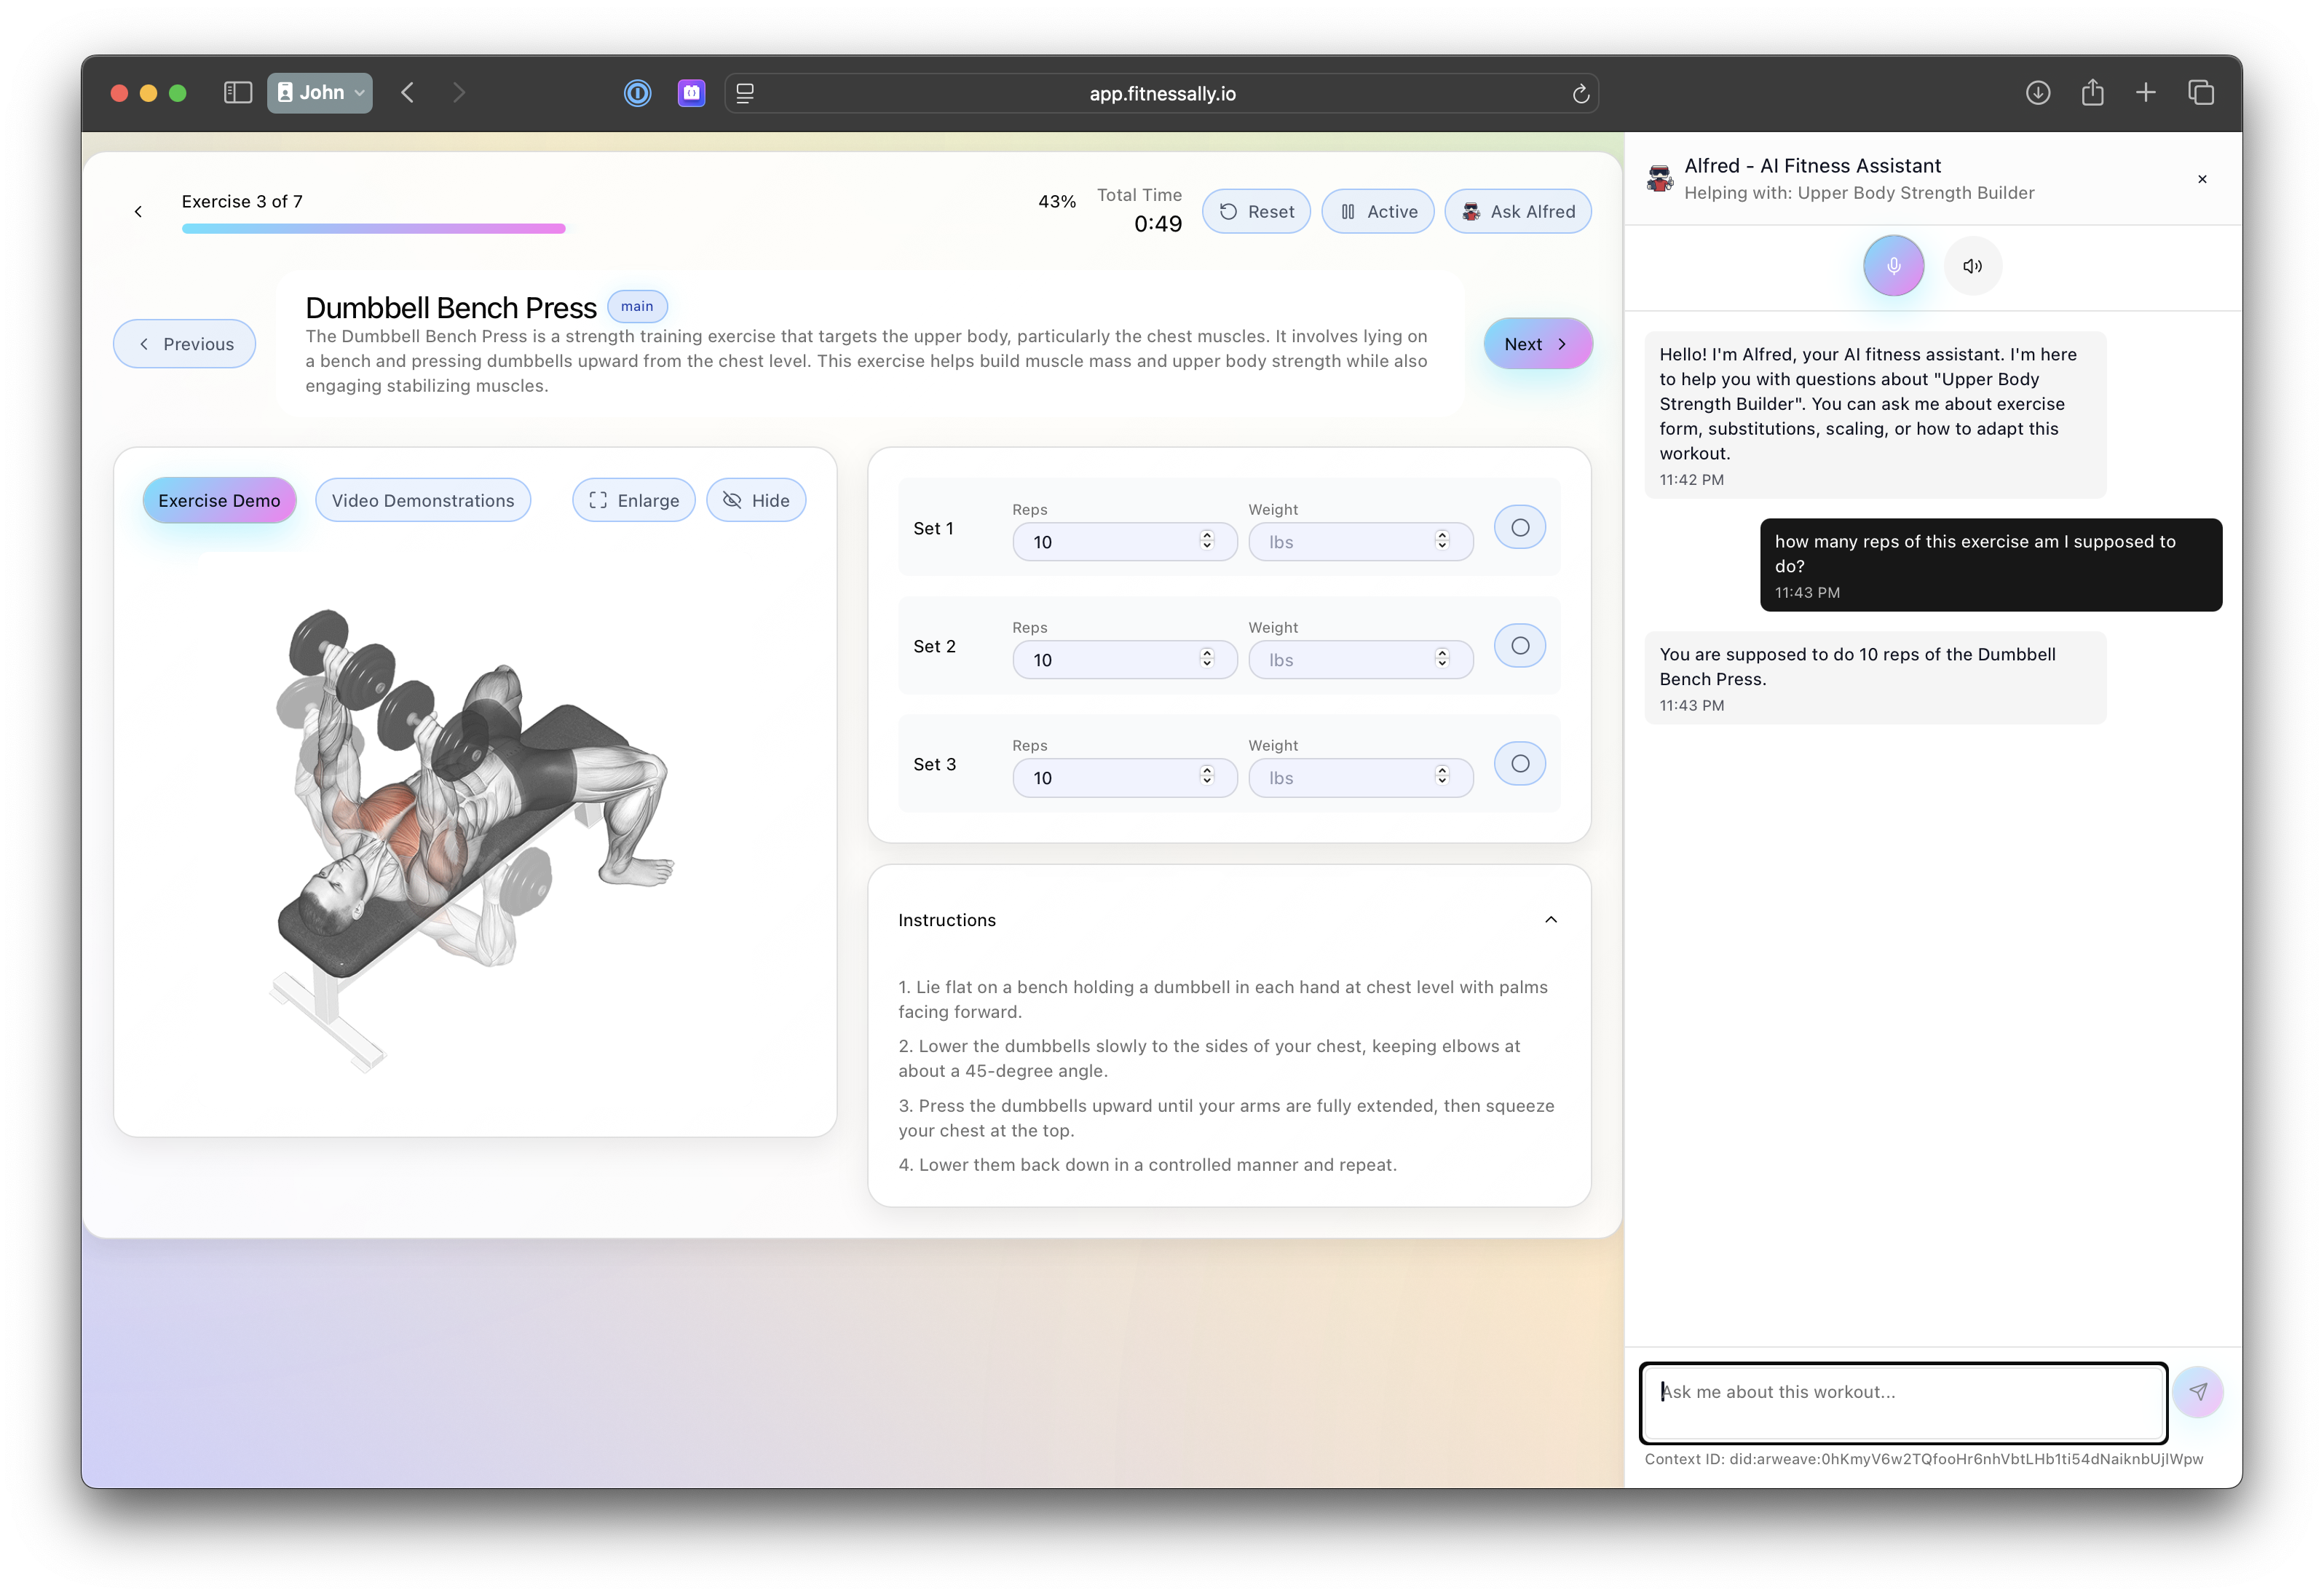
Task: Reload the page in the address bar
Action: [1580, 94]
